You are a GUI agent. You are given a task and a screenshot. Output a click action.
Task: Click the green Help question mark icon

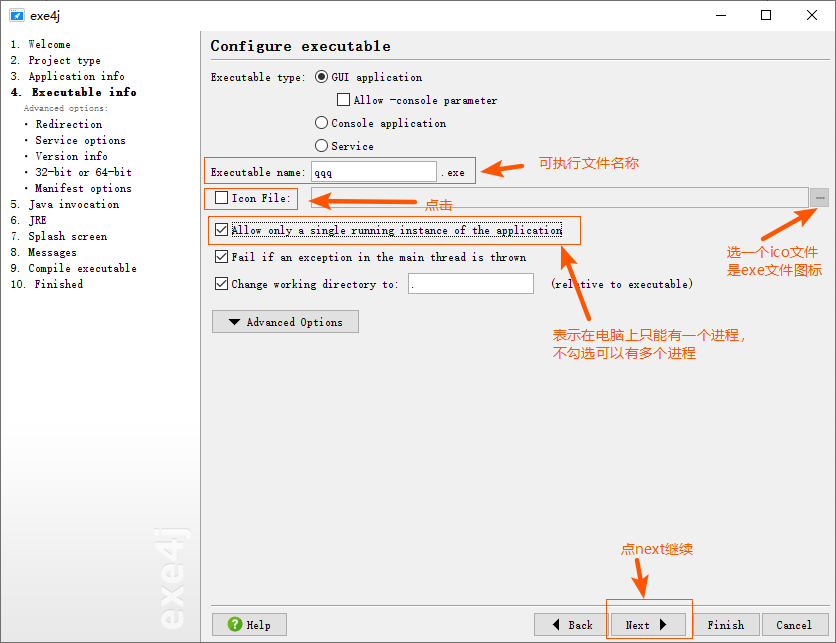[235, 624]
